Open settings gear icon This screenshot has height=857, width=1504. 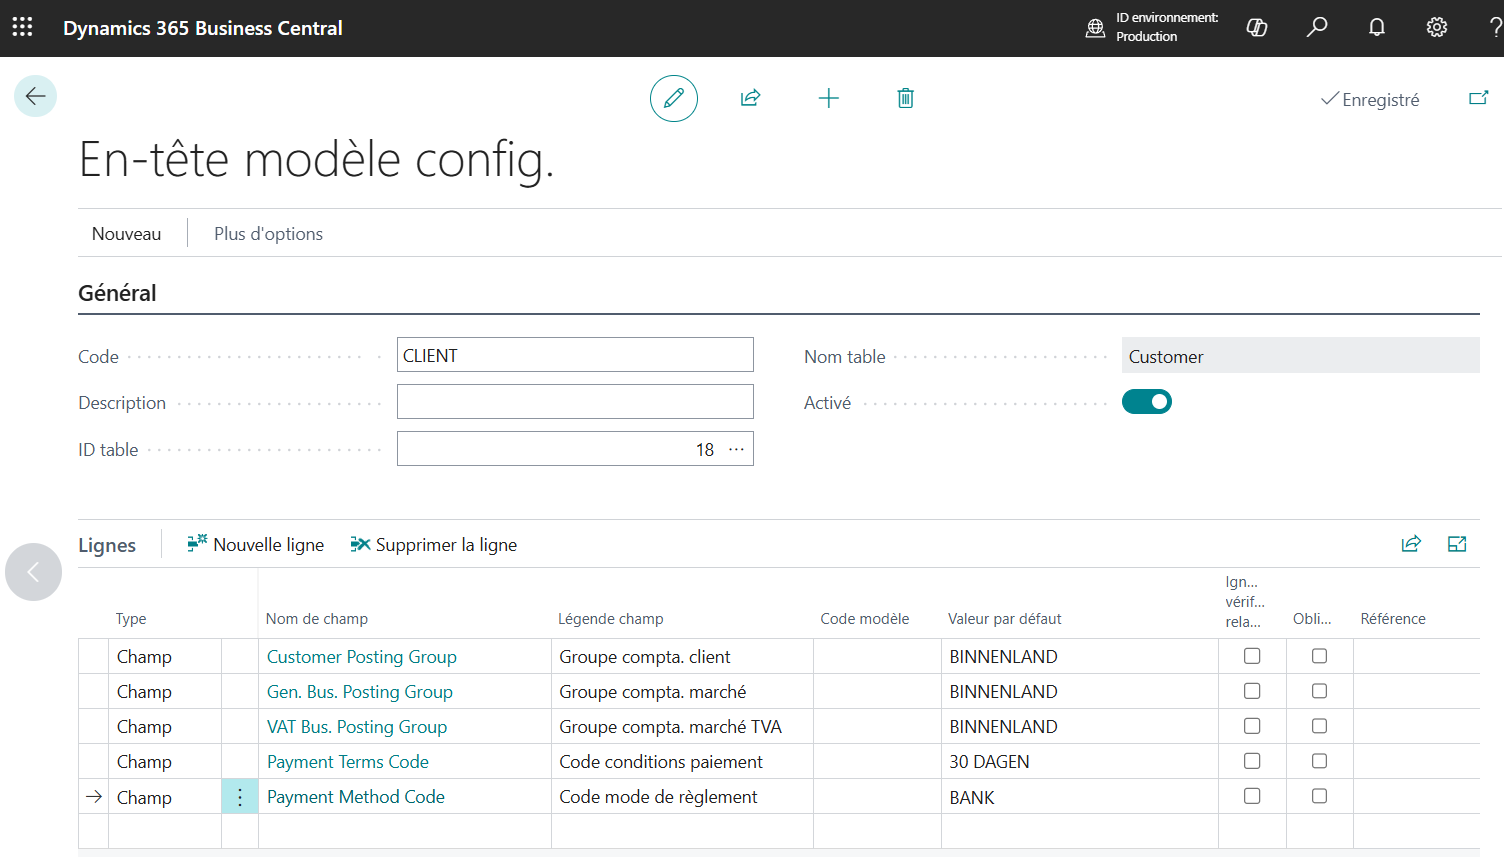(1437, 28)
